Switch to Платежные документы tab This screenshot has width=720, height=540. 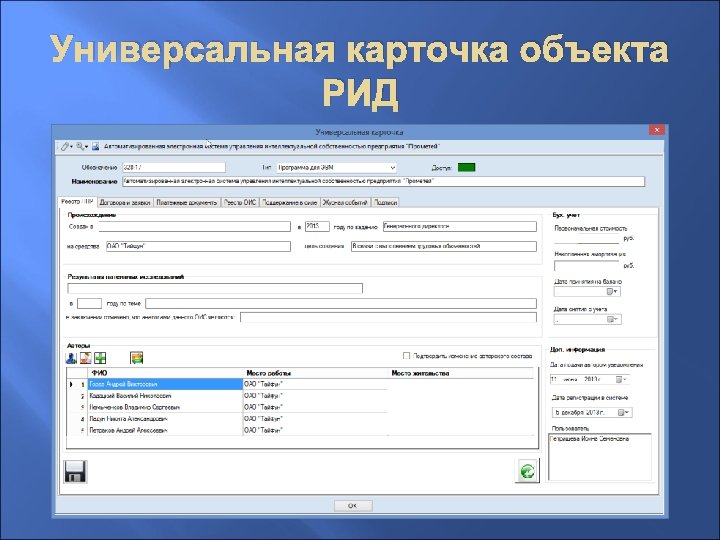187,202
